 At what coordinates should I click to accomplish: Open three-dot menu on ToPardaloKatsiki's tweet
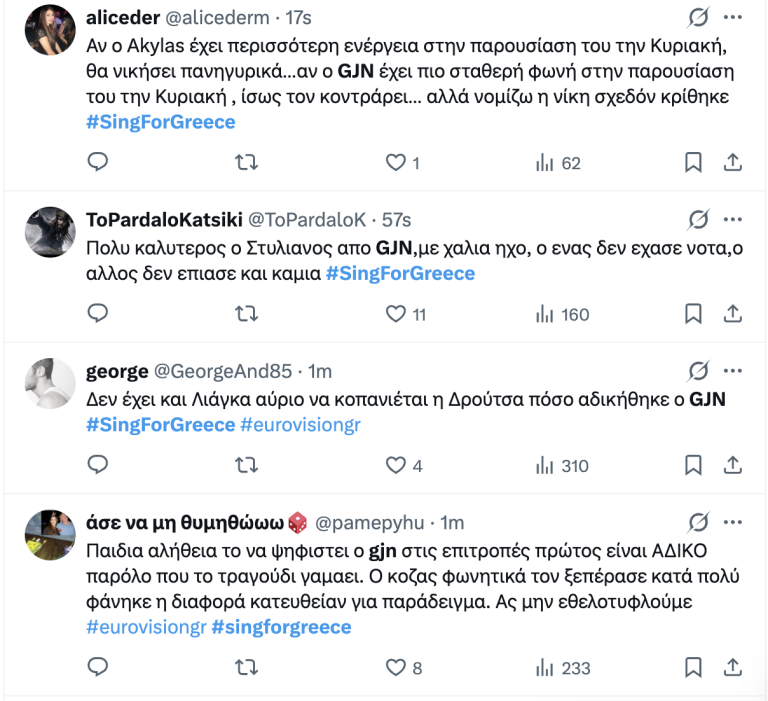732,219
